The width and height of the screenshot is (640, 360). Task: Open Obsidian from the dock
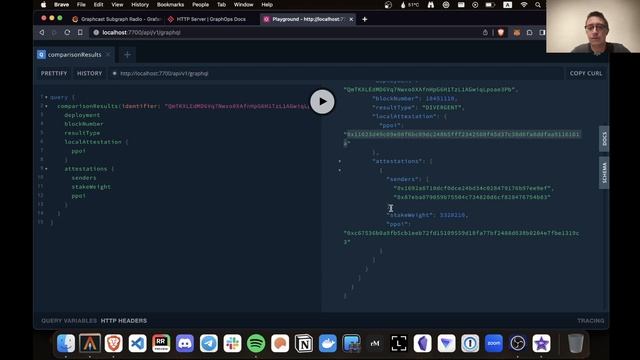pyautogui.click(x=422, y=343)
